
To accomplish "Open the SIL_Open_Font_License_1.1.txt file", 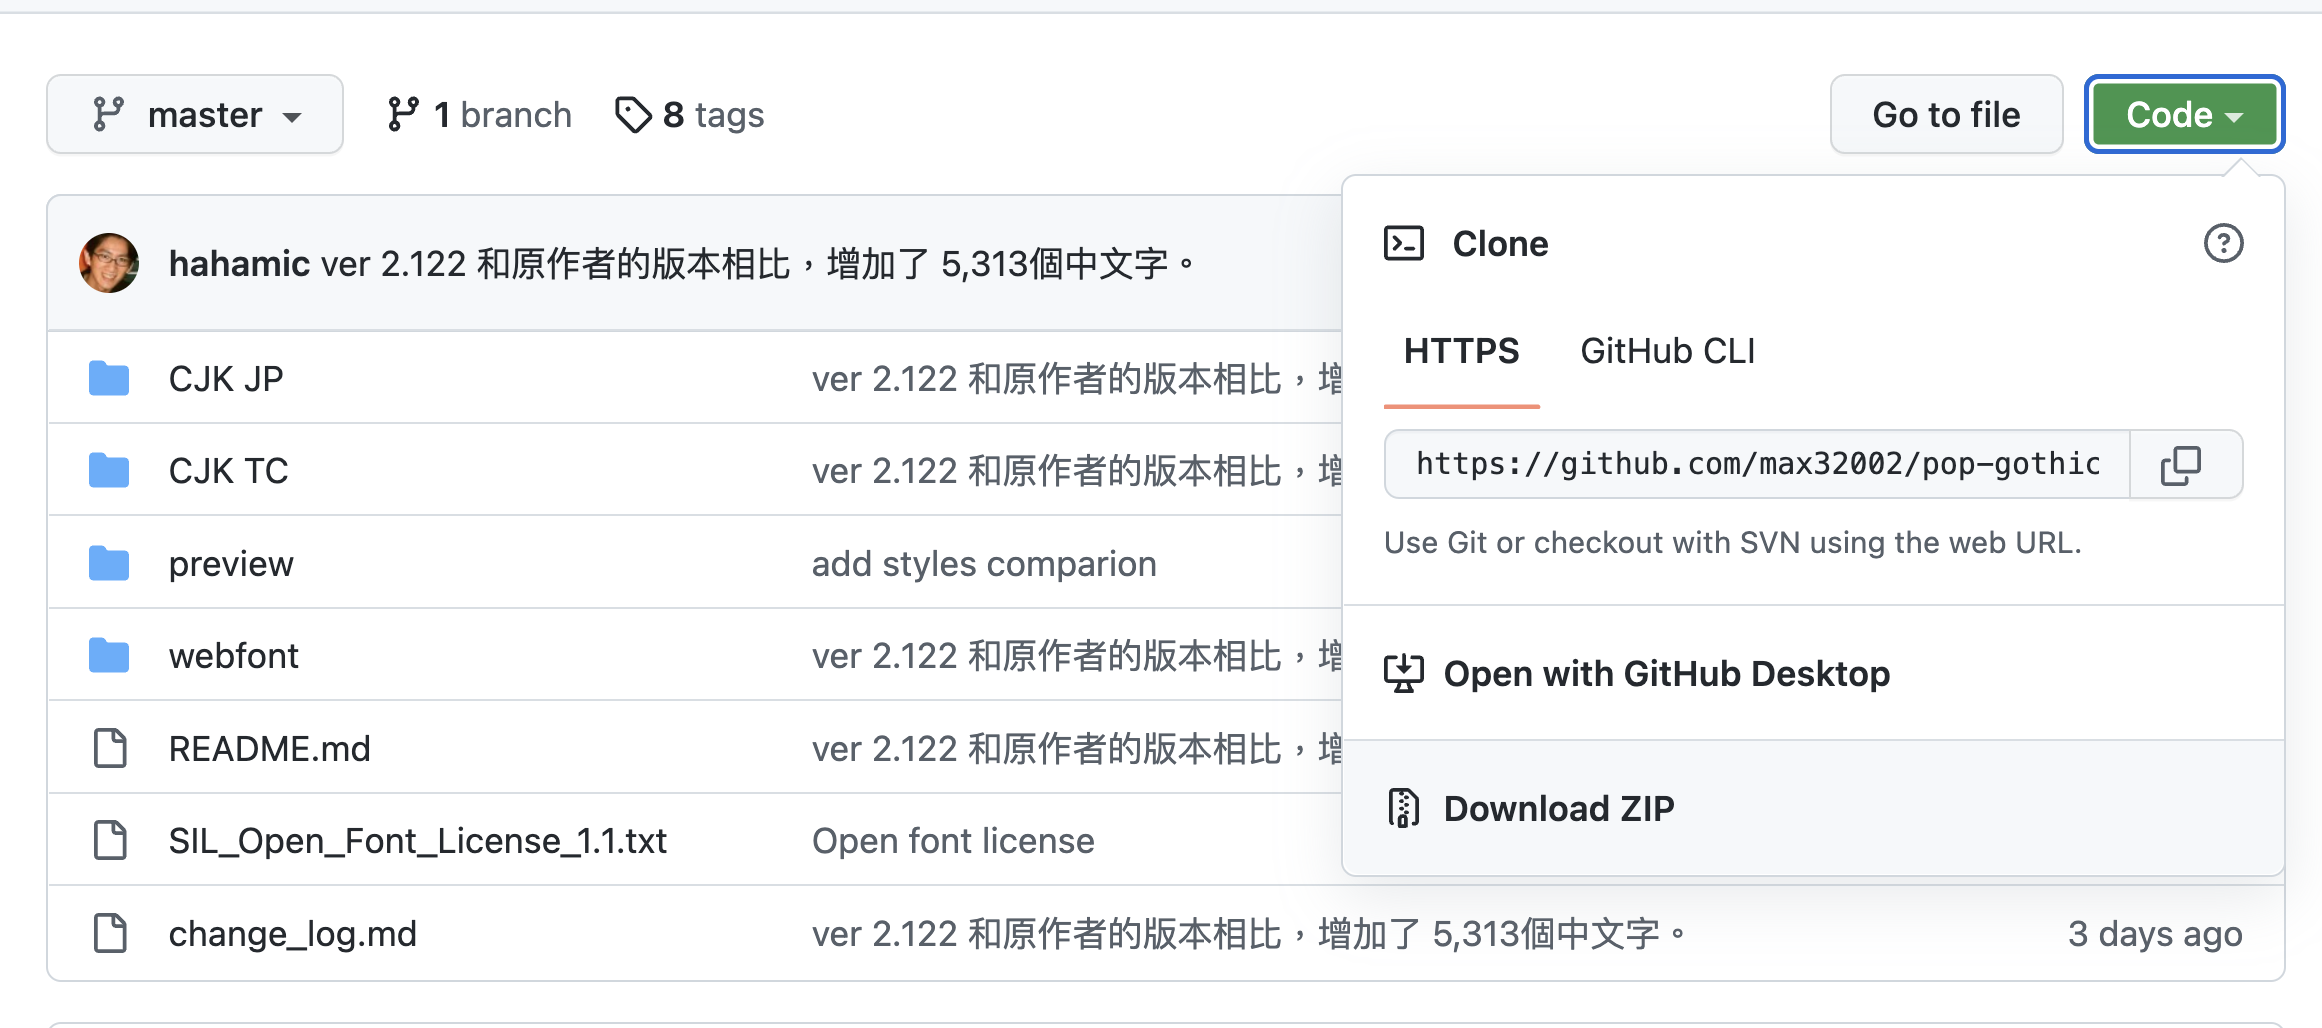I will [417, 841].
